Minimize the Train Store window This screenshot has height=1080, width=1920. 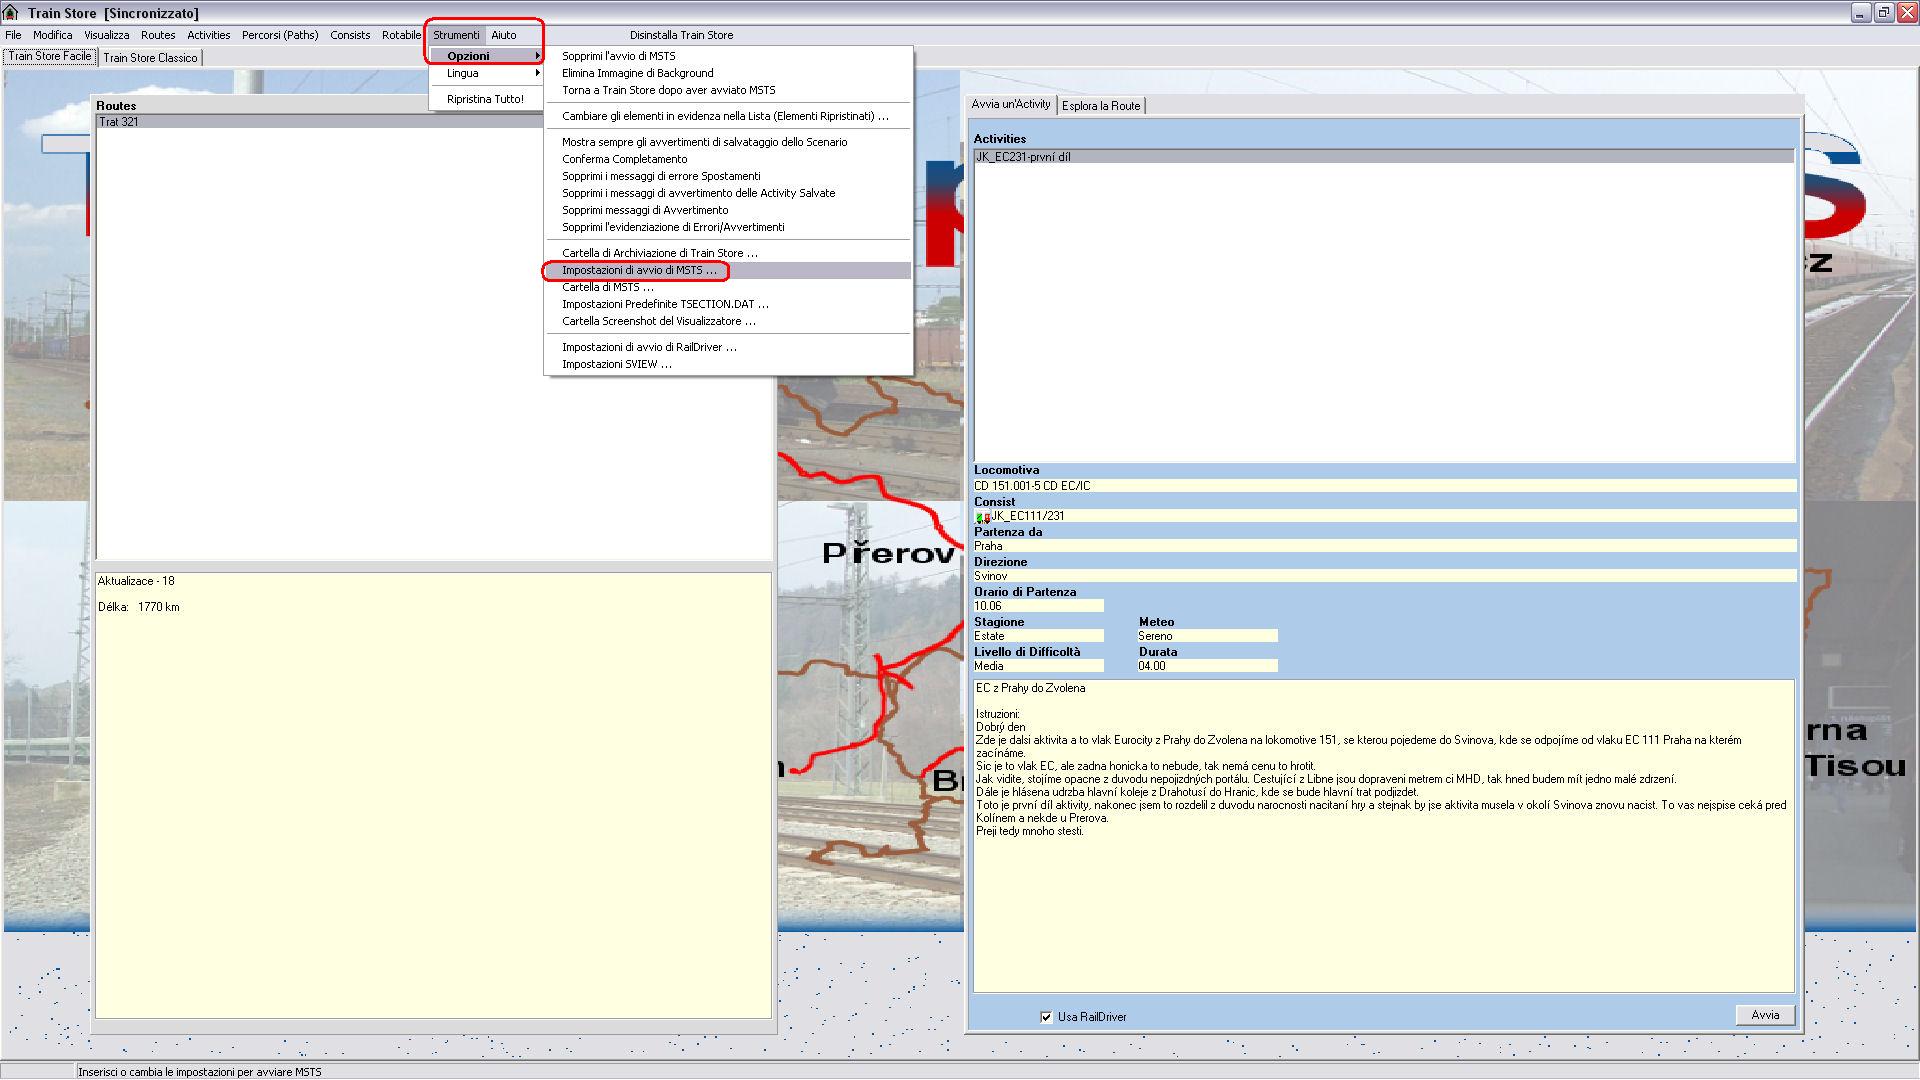click(x=1860, y=12)
